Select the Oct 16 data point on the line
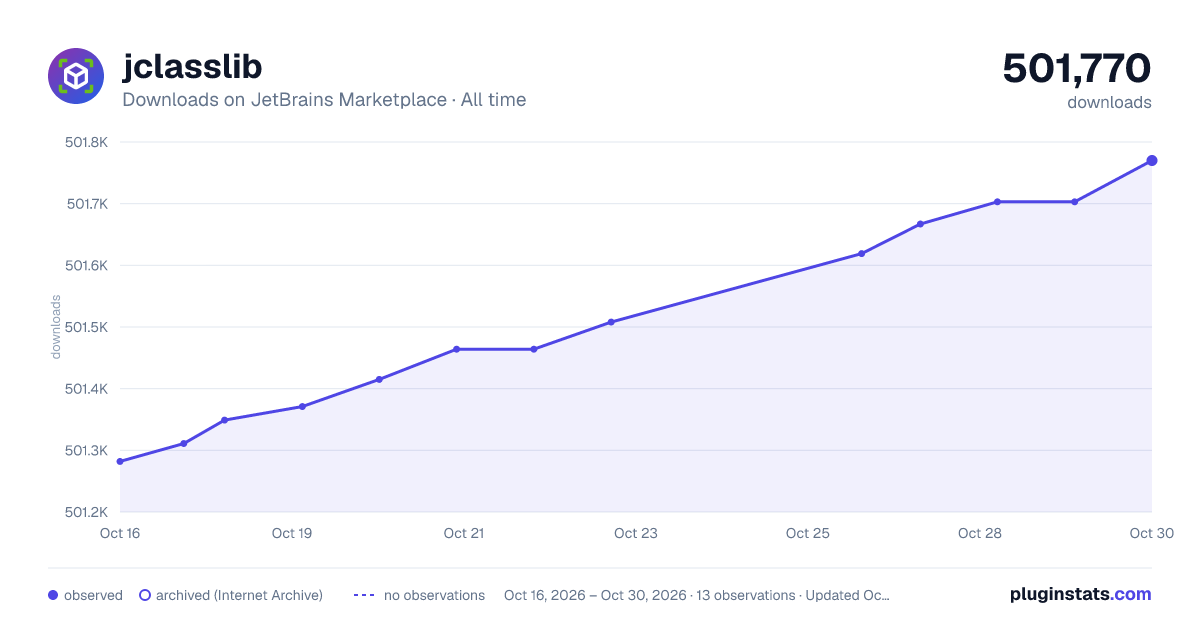The height and width of the screenshot is (630, 1200). point(120,461)
